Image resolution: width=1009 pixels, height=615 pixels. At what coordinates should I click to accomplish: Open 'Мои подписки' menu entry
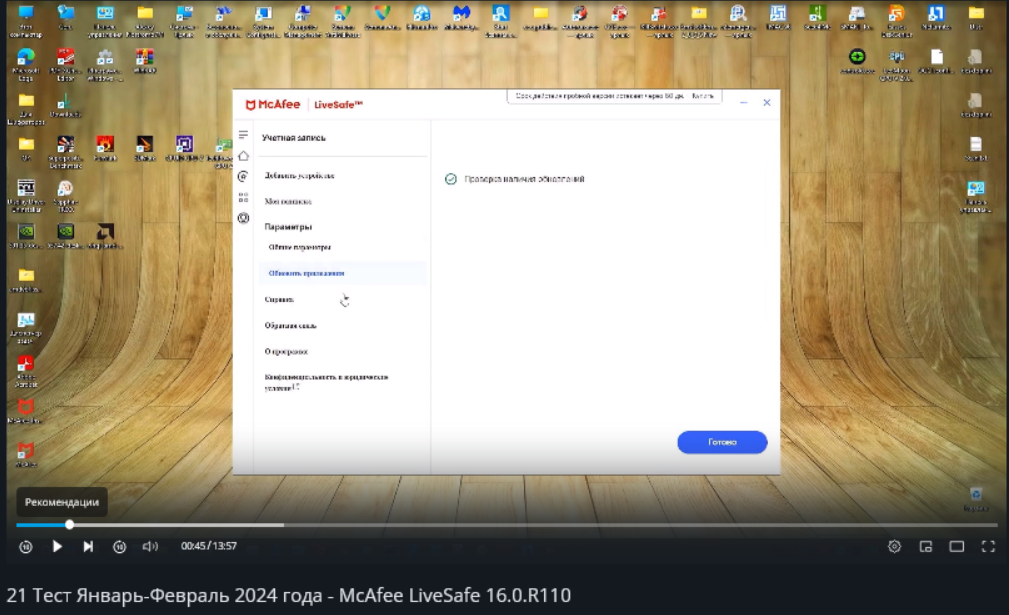pos(288,201)
